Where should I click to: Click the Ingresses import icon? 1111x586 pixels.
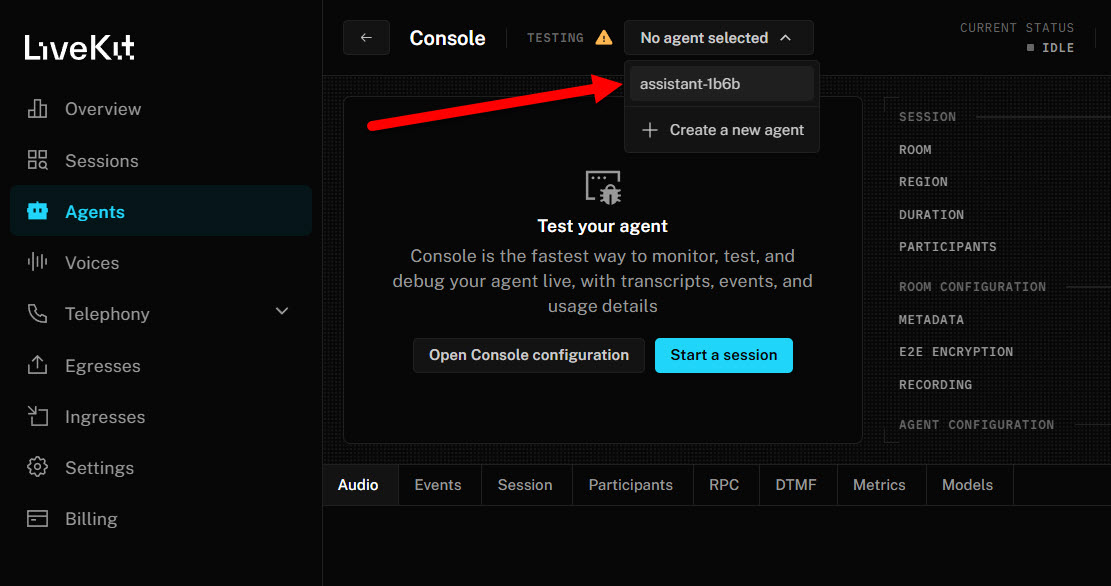(38, 416)
